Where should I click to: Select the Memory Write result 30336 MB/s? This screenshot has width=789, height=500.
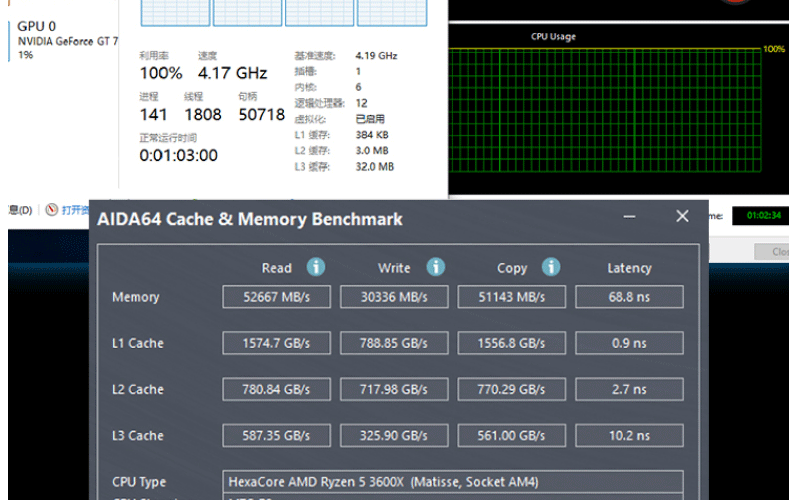(394, 297)
